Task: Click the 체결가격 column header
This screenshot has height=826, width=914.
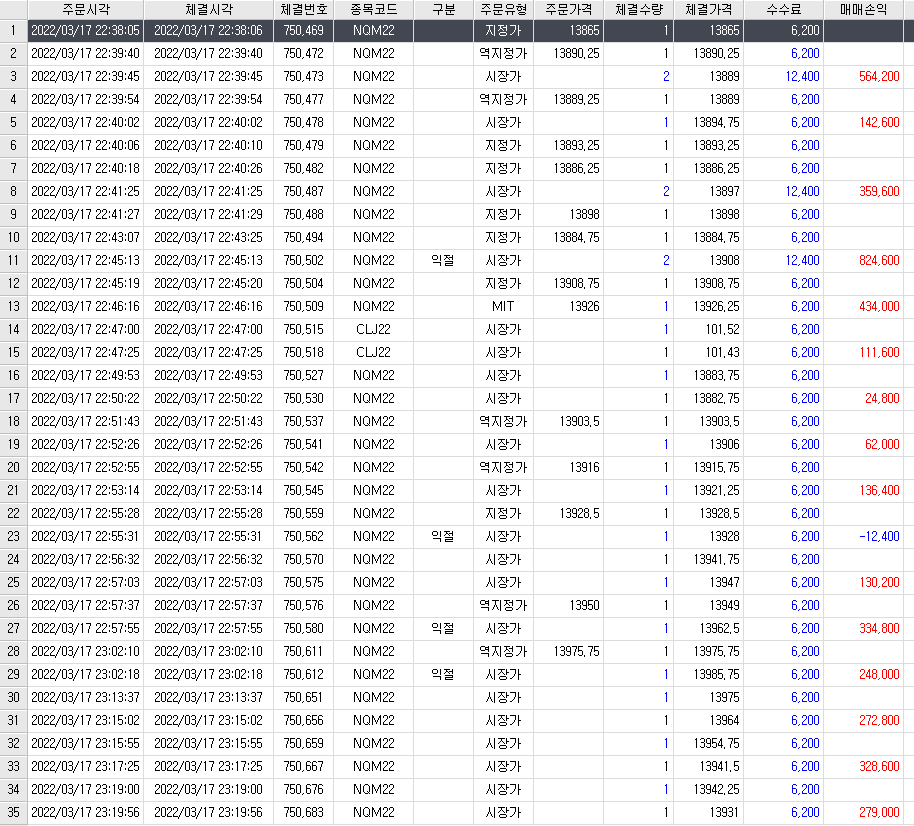Action: click(x=708, y=9)
